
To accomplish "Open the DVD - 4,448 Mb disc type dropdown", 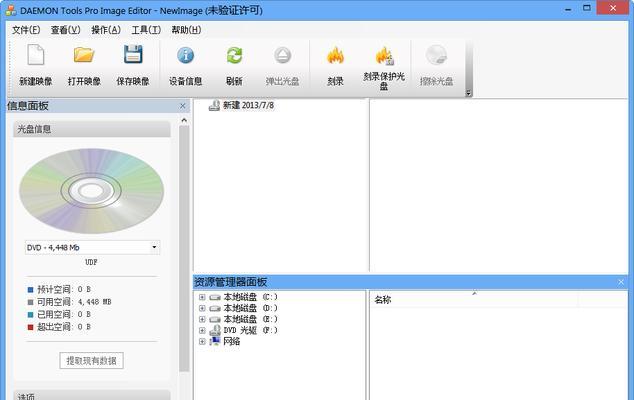I will pos(154,247).
